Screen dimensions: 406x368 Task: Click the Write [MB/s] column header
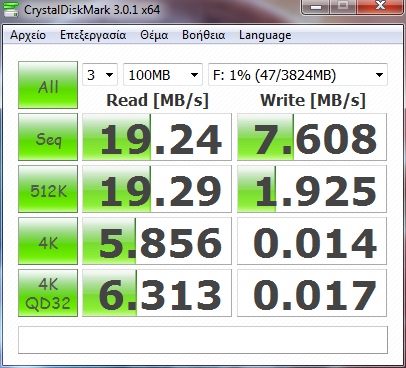(313, 100)
